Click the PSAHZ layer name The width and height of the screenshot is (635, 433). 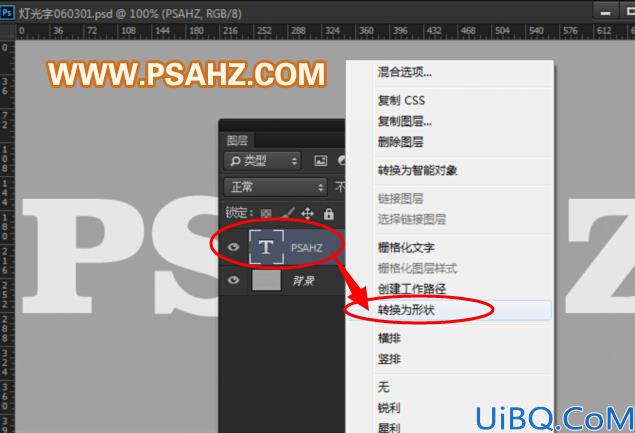tap(307, 247)
